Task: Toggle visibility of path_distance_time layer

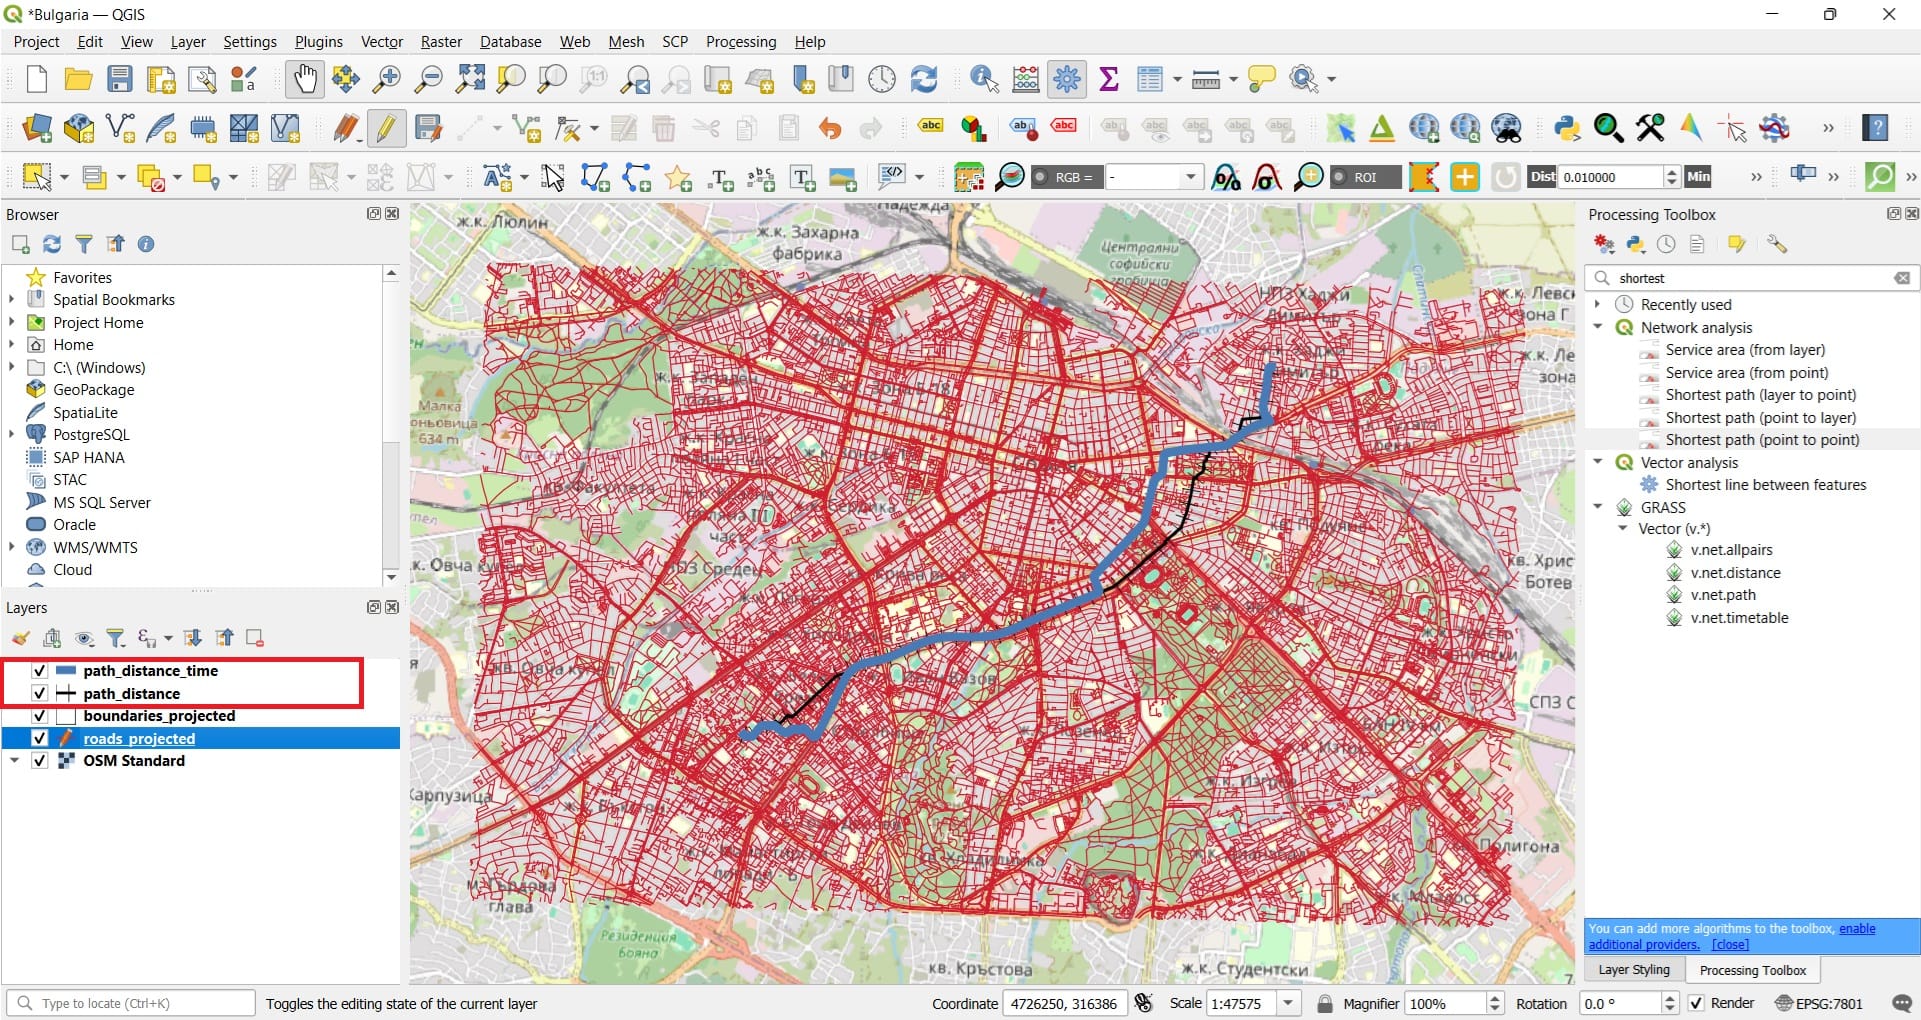Action: tap(40, 671)
